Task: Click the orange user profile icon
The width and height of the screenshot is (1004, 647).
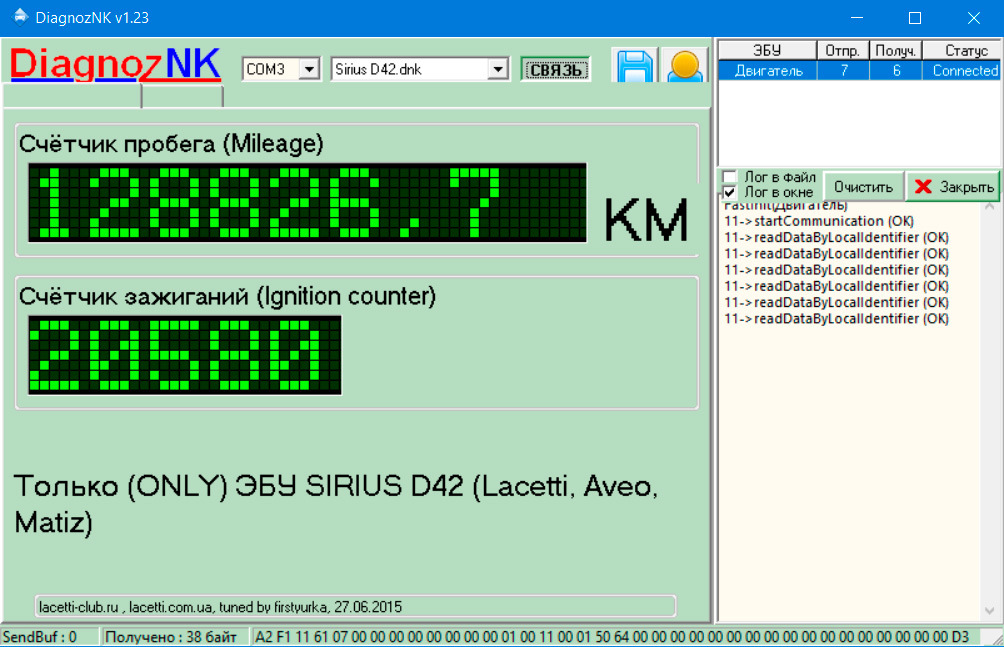Action: click(685, 66)
